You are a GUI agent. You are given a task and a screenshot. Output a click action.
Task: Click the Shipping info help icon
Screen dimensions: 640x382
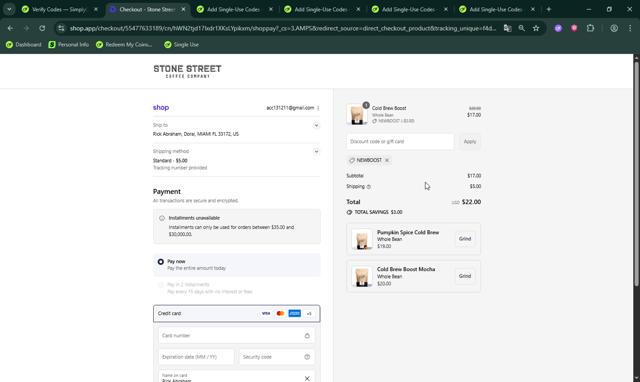point(369,187)
